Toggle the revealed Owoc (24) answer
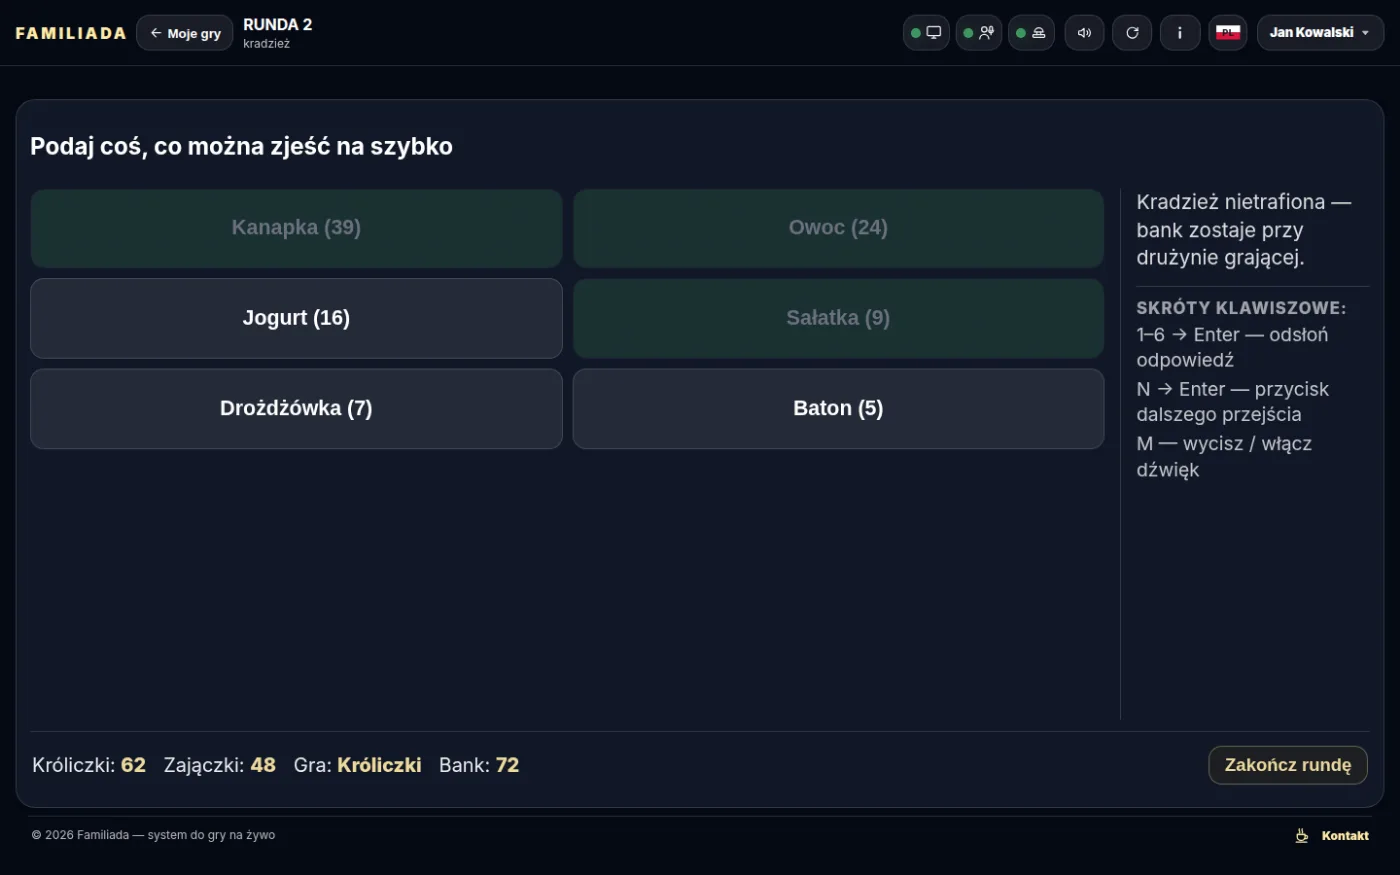The height and width of the screenshot is (875, 1400). click(x=838, y=228)
